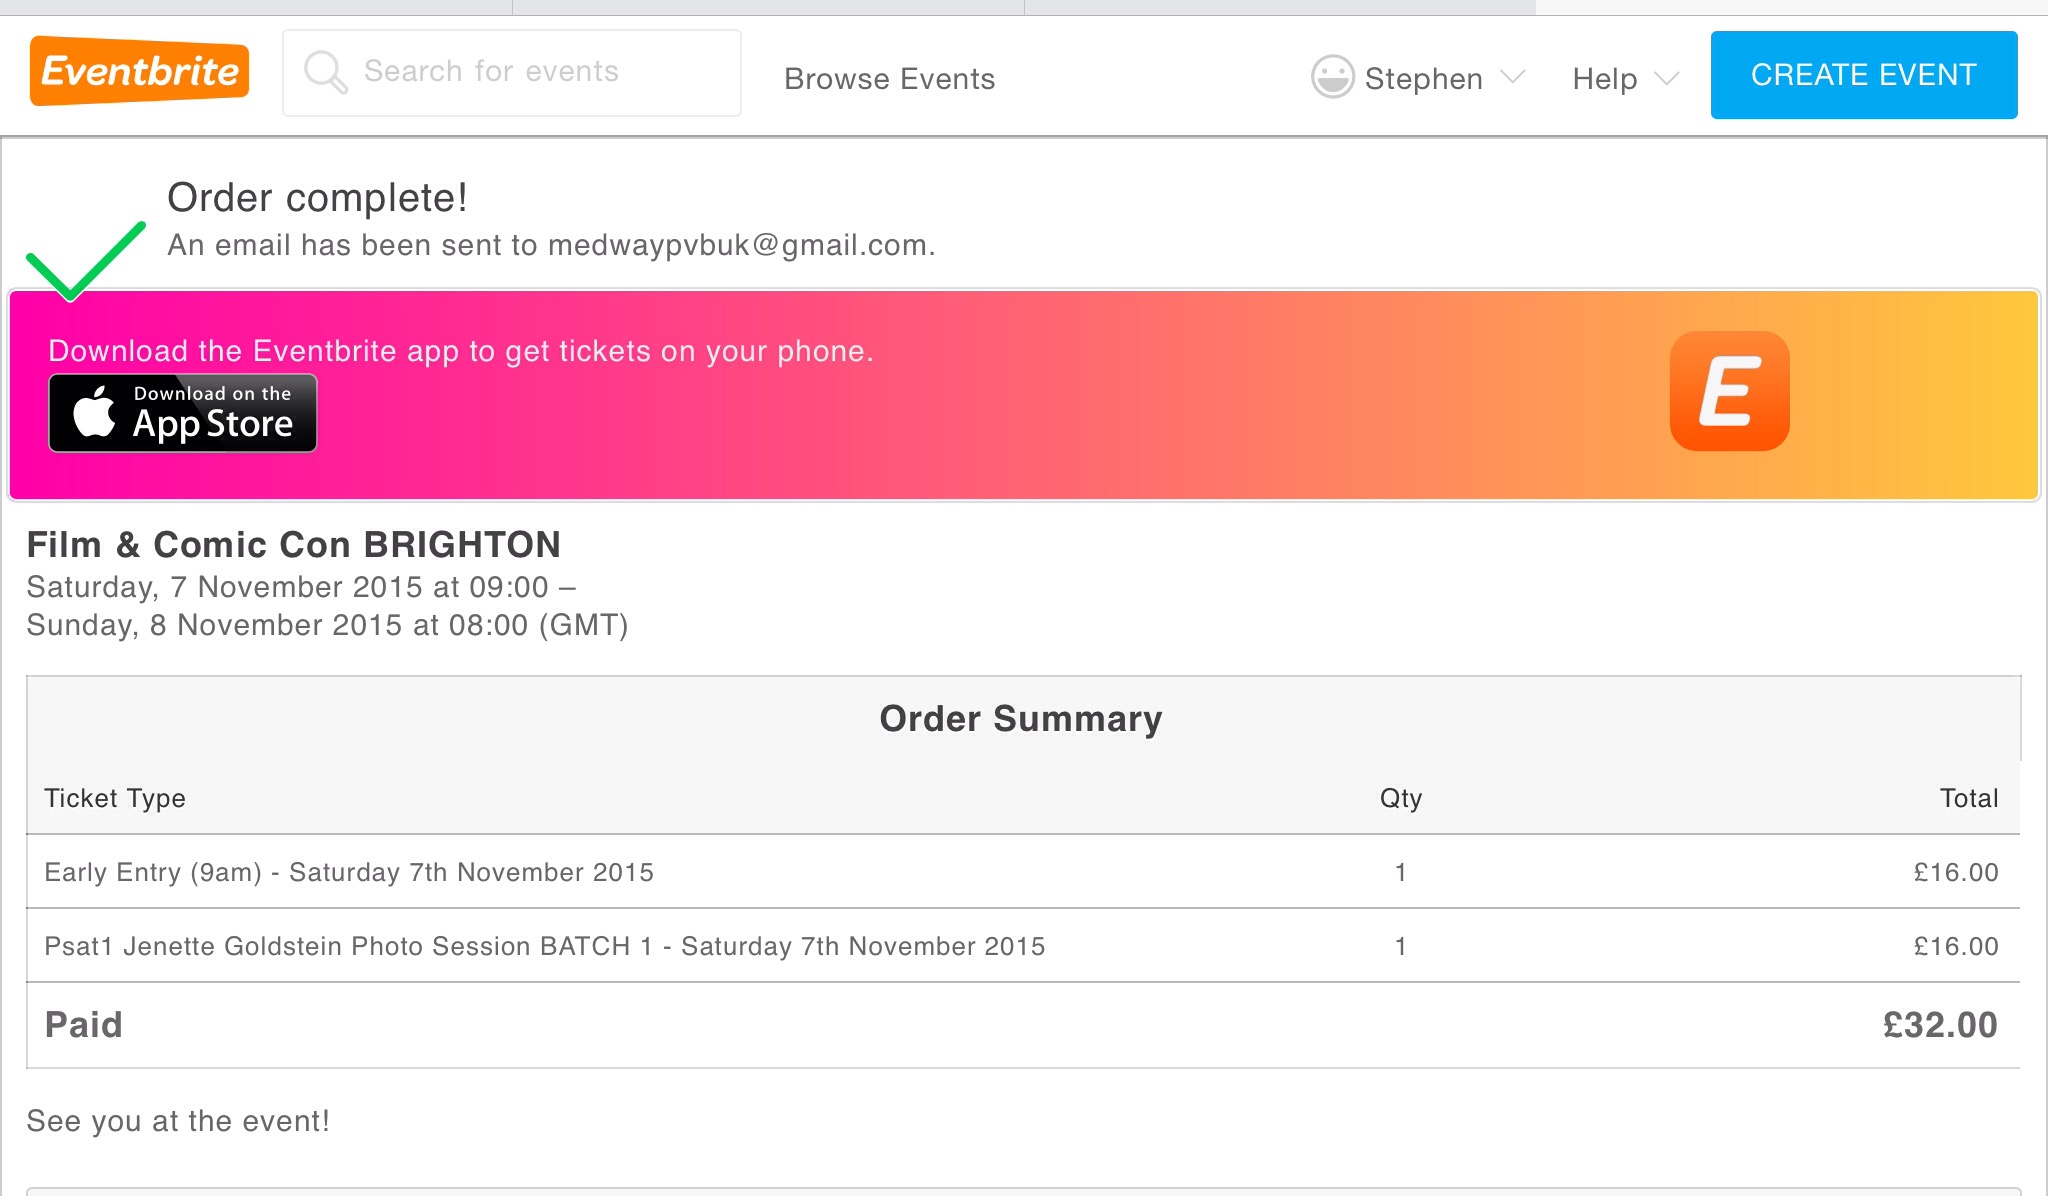Click the Stephen profile avatar icon
Screen dimensions: 2048x1196
click(1332, 77)
